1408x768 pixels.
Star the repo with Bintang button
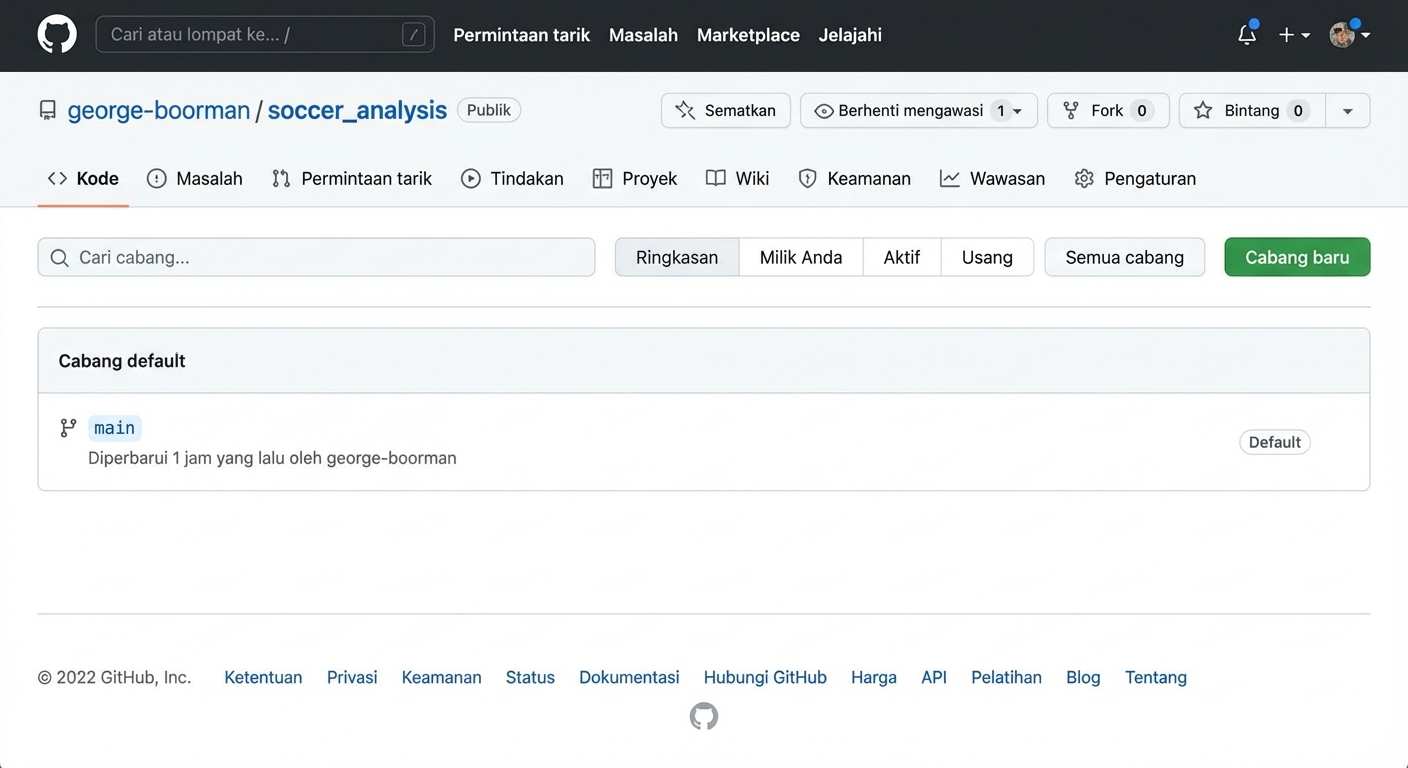tap(1252, 111)
